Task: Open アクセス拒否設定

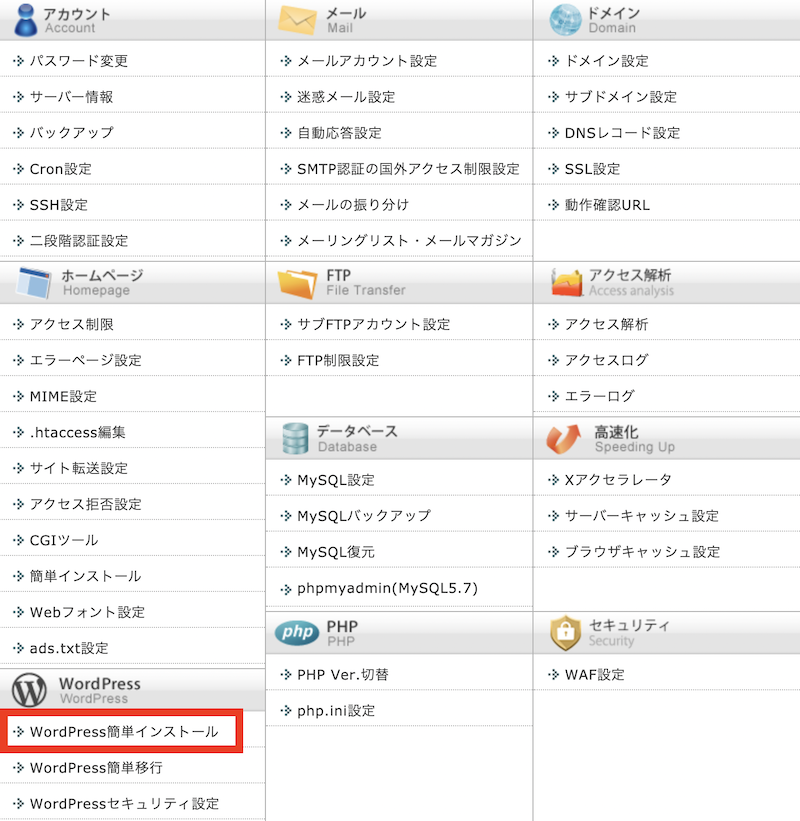Action: click(x=86, y=504)
